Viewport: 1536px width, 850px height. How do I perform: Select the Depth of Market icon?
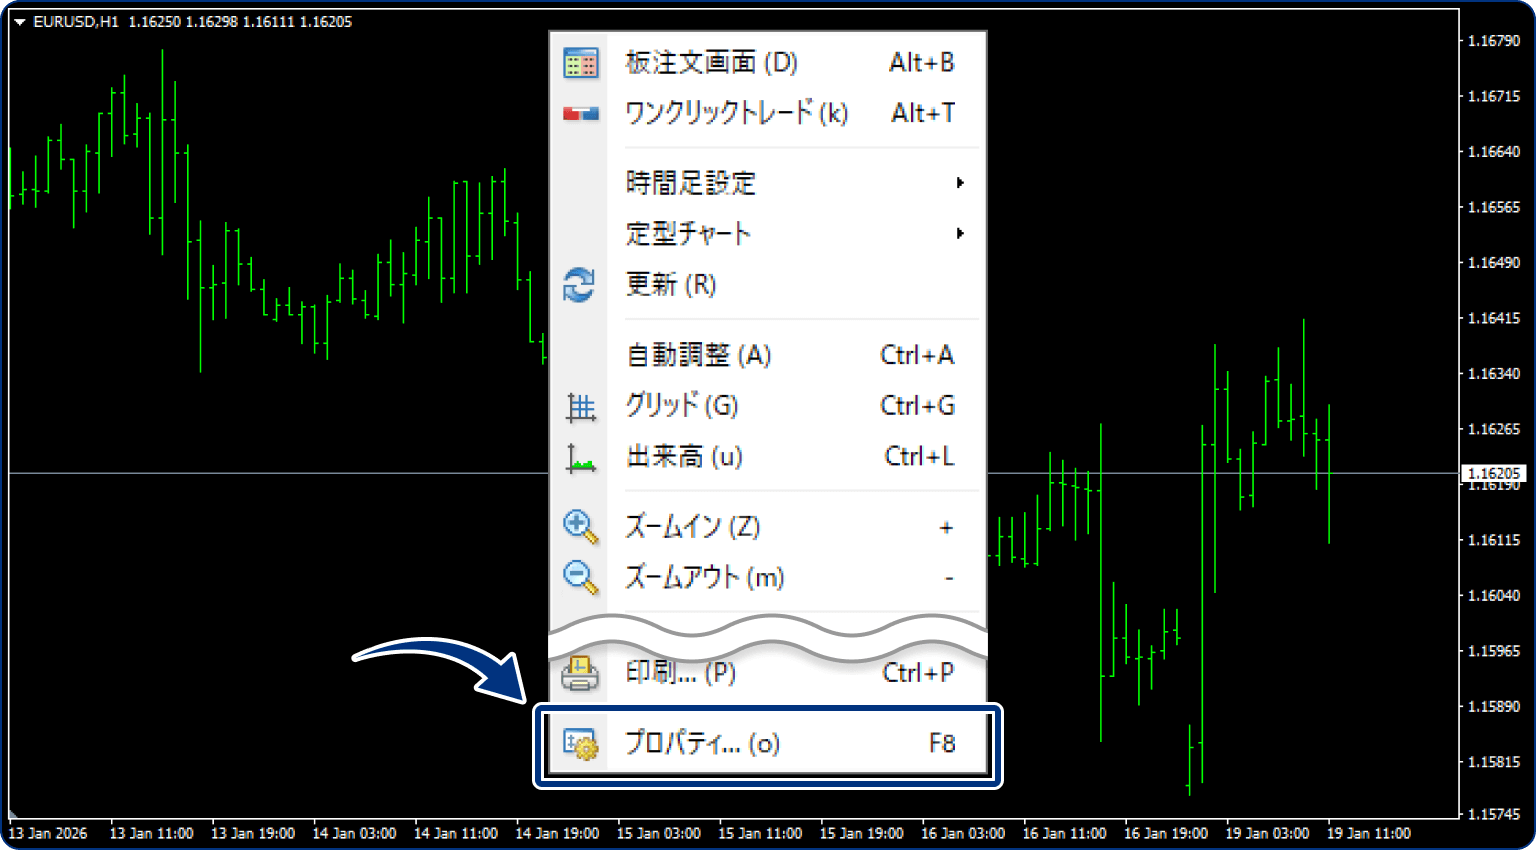click(580, 62)
